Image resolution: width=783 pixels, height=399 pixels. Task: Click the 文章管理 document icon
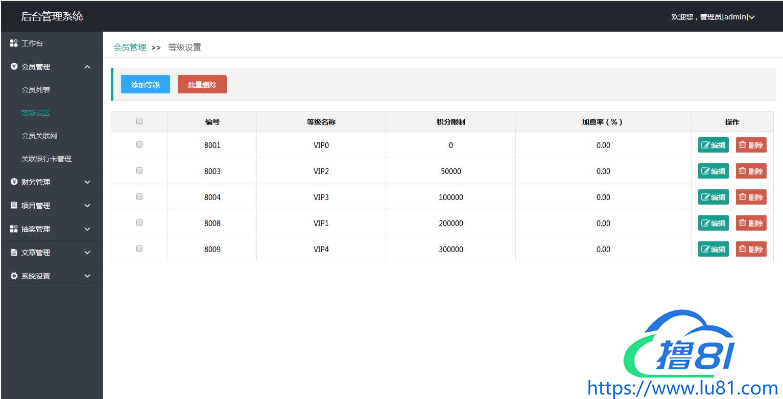(14, 253)
